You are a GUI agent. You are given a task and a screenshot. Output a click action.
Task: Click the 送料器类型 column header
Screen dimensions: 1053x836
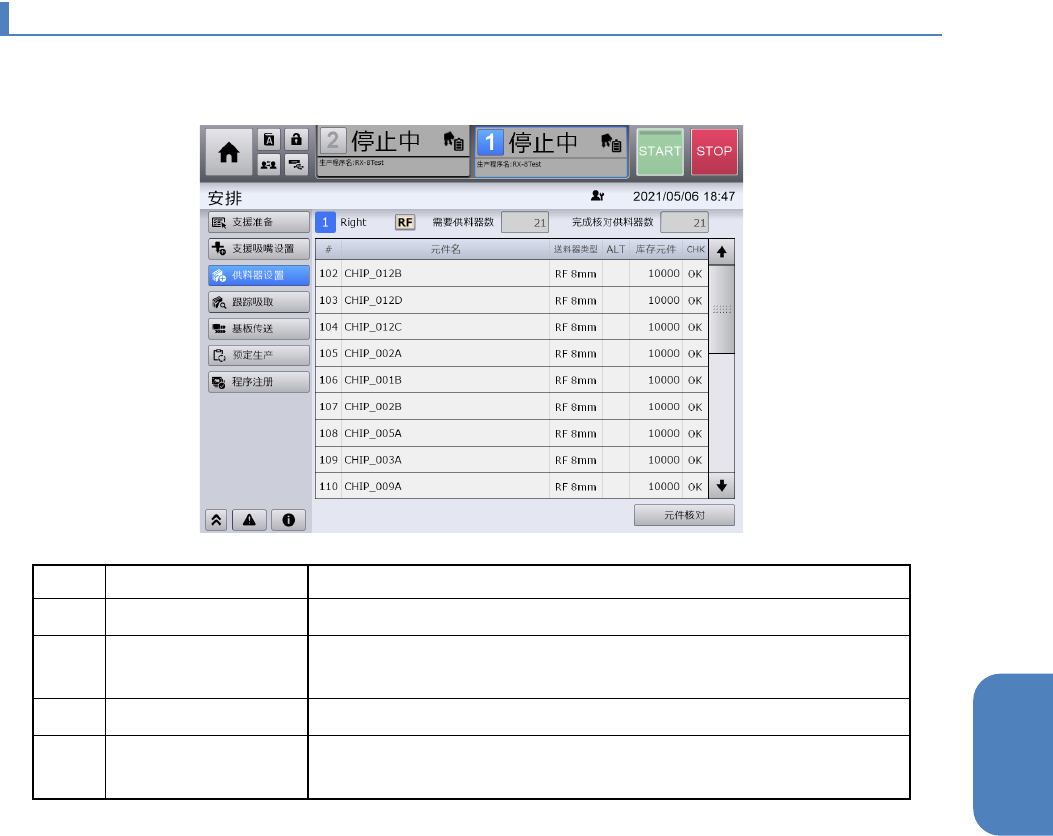[576, 249]
